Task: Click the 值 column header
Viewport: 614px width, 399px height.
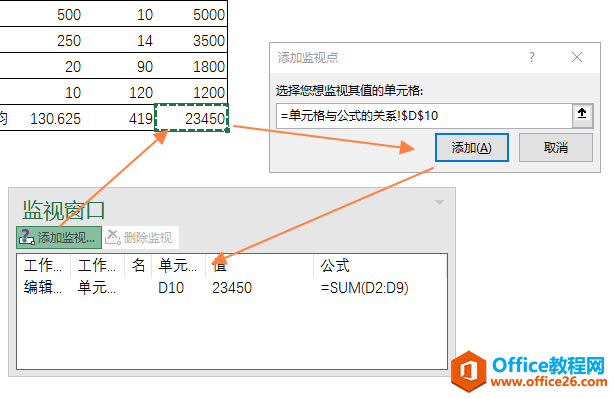Action: coord(259,265)
